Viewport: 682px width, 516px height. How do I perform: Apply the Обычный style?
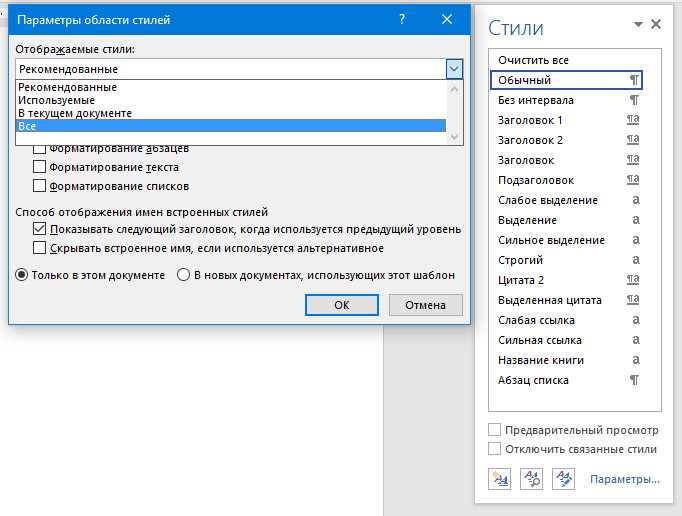[566, 80]
